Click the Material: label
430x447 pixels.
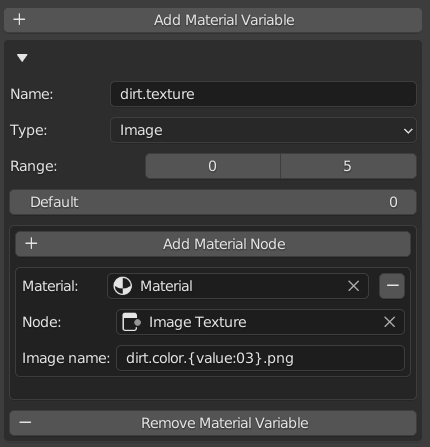coord(50,286)
